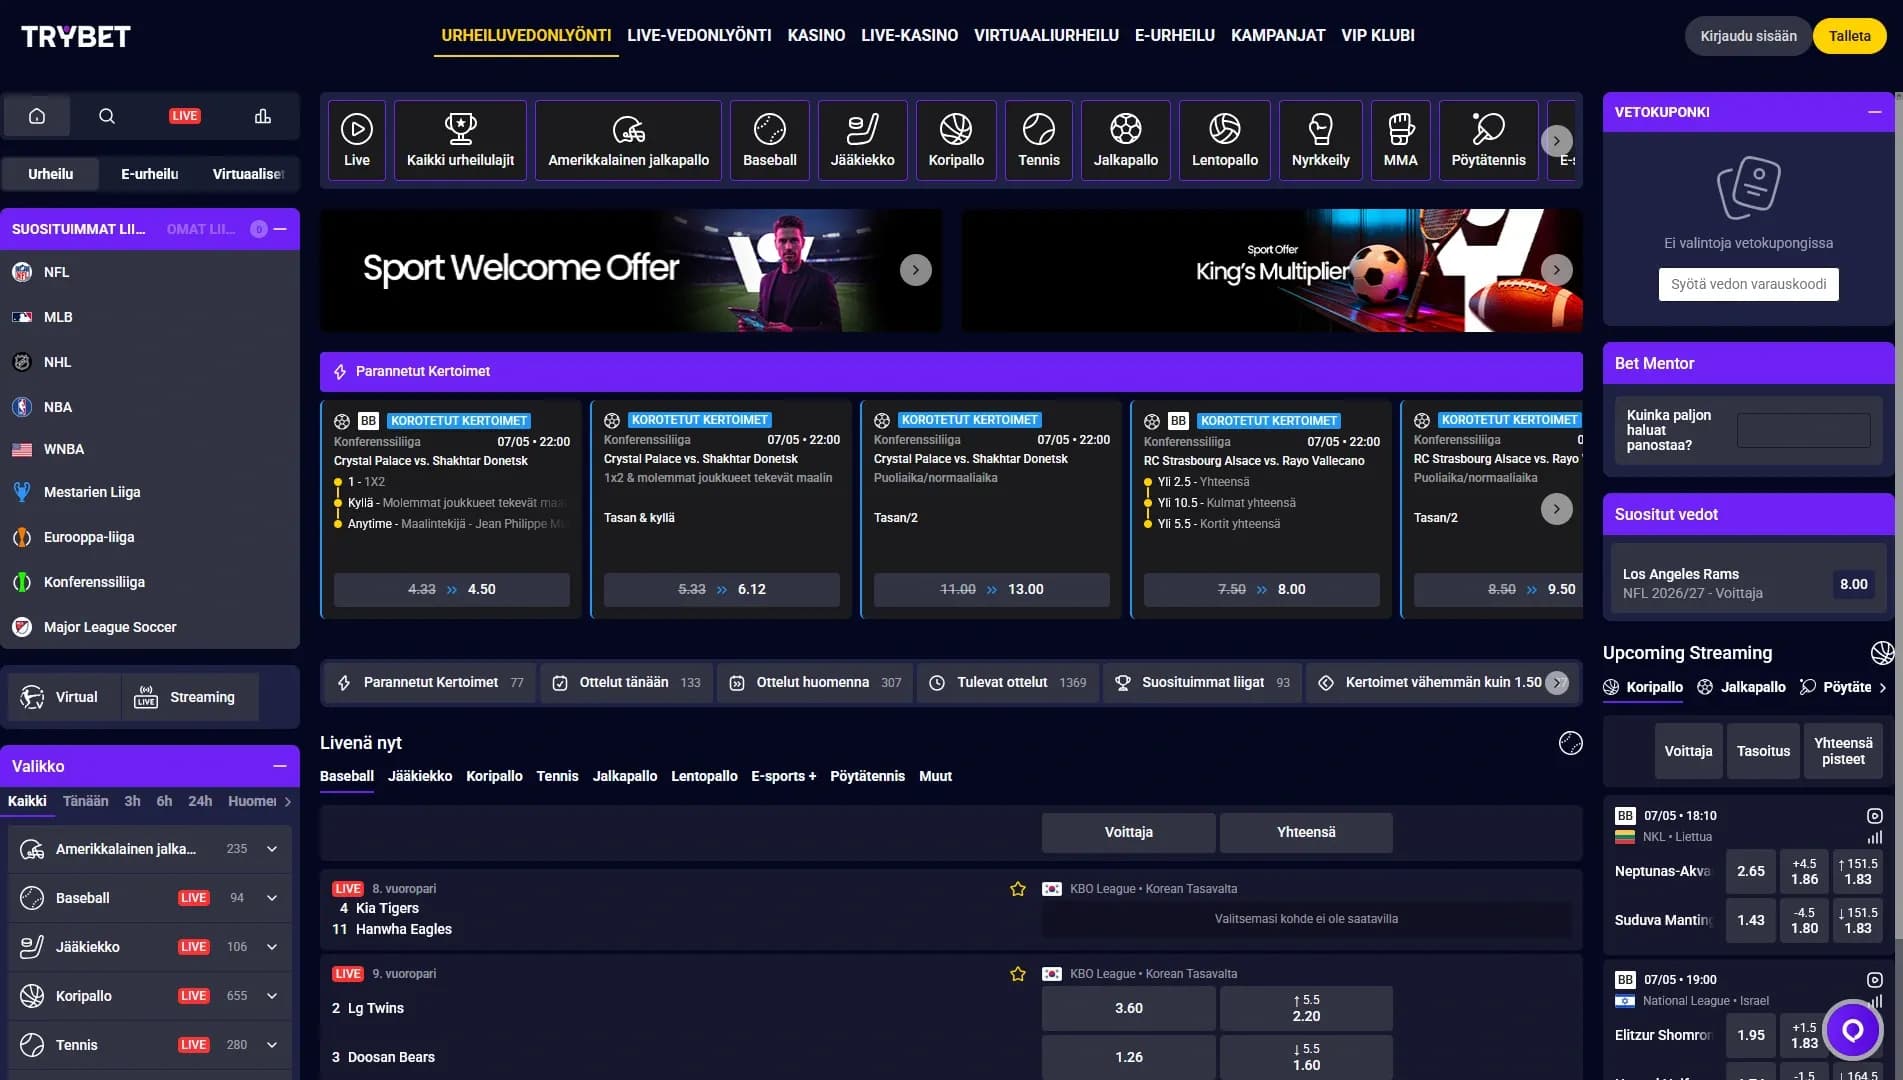Collapse the Suosituimmat liigat panel
Viewport: 1903px width, 1080px height.
coord(280,229)
